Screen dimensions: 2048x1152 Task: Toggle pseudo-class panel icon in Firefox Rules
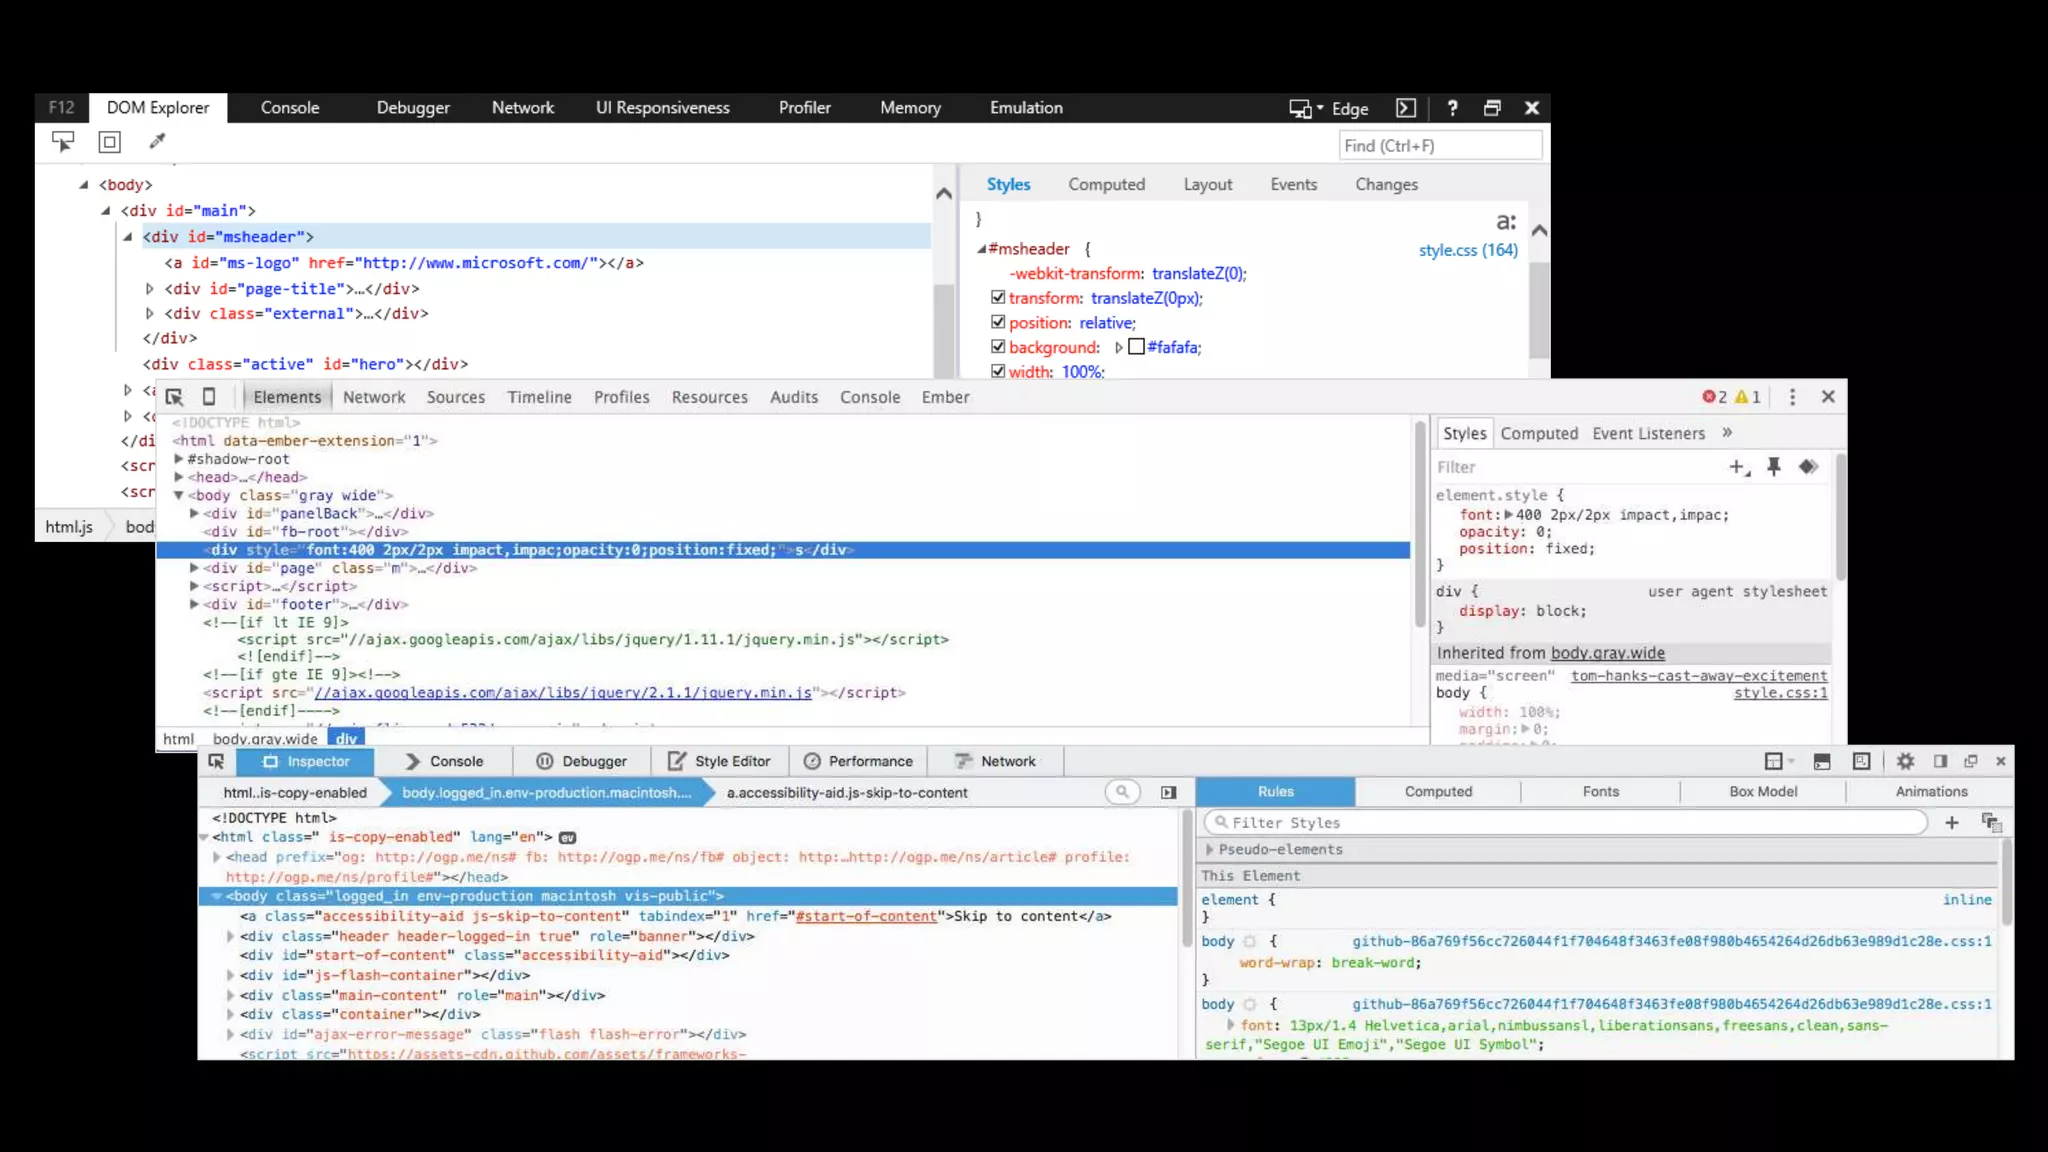pyautogui.click(x=1991, y=823)
